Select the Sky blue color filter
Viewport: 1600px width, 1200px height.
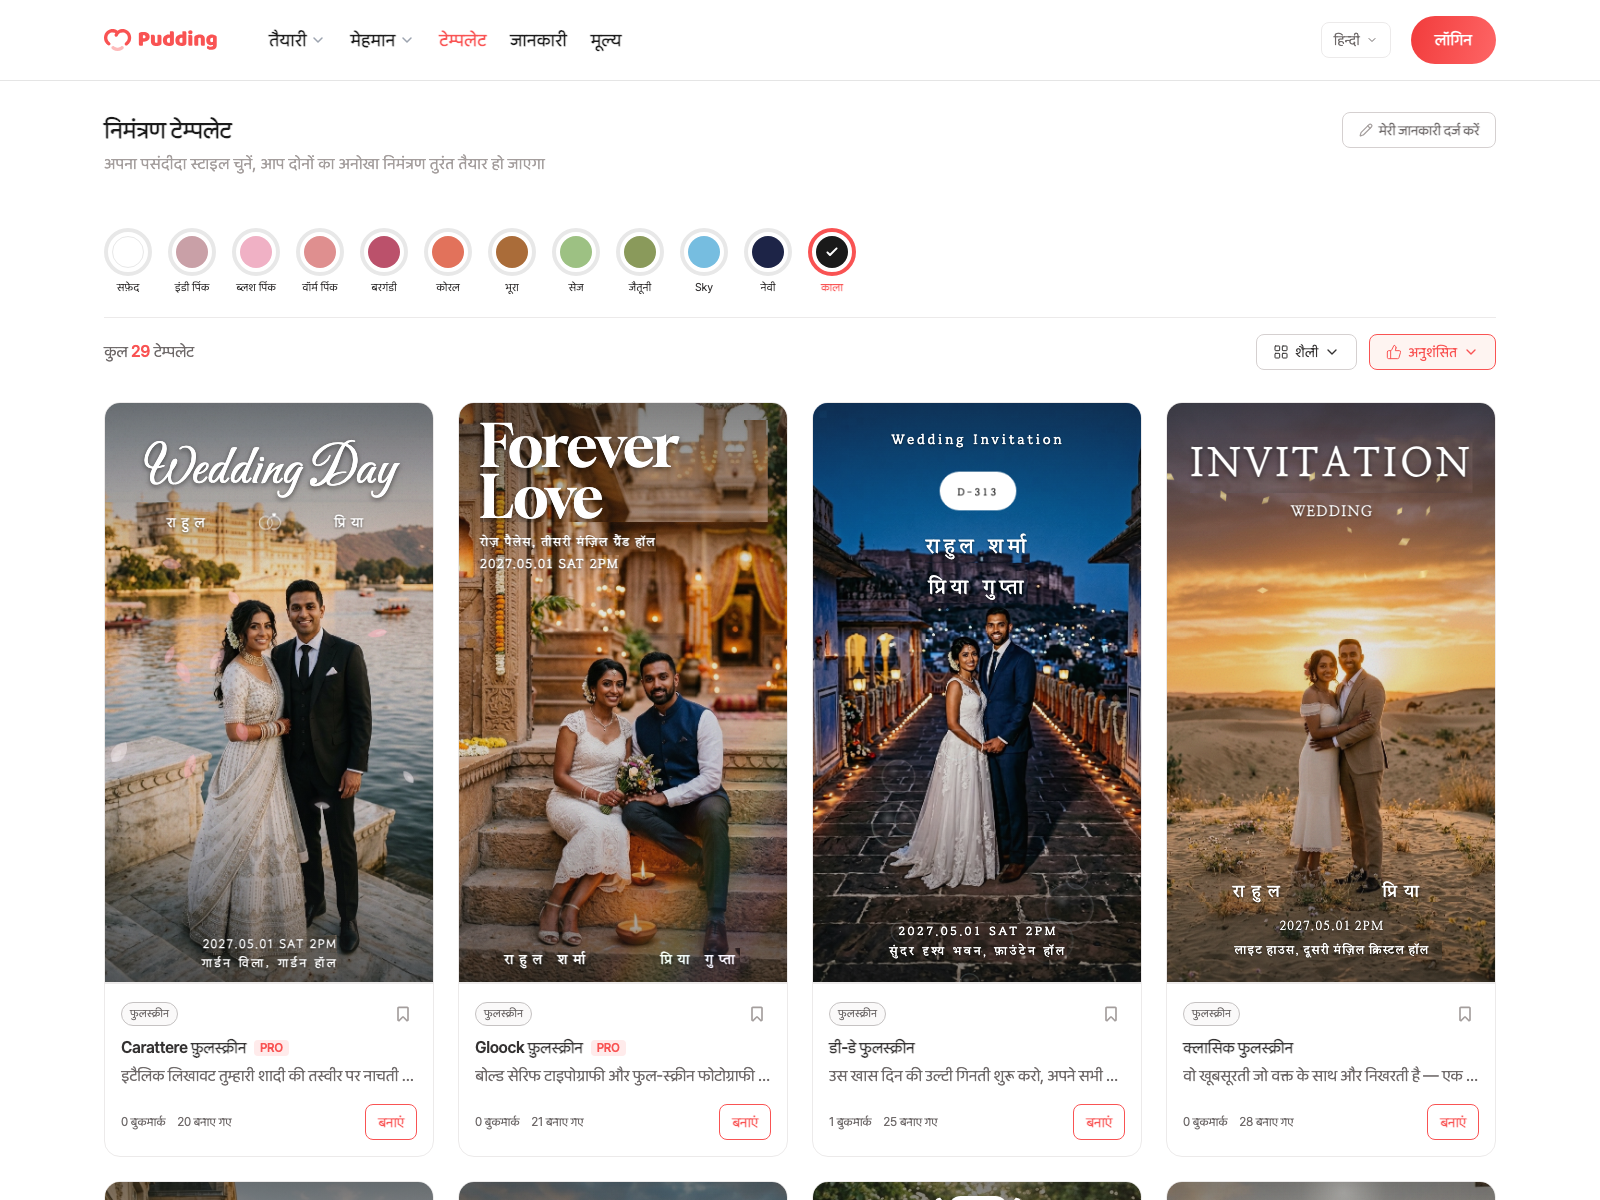704,252
